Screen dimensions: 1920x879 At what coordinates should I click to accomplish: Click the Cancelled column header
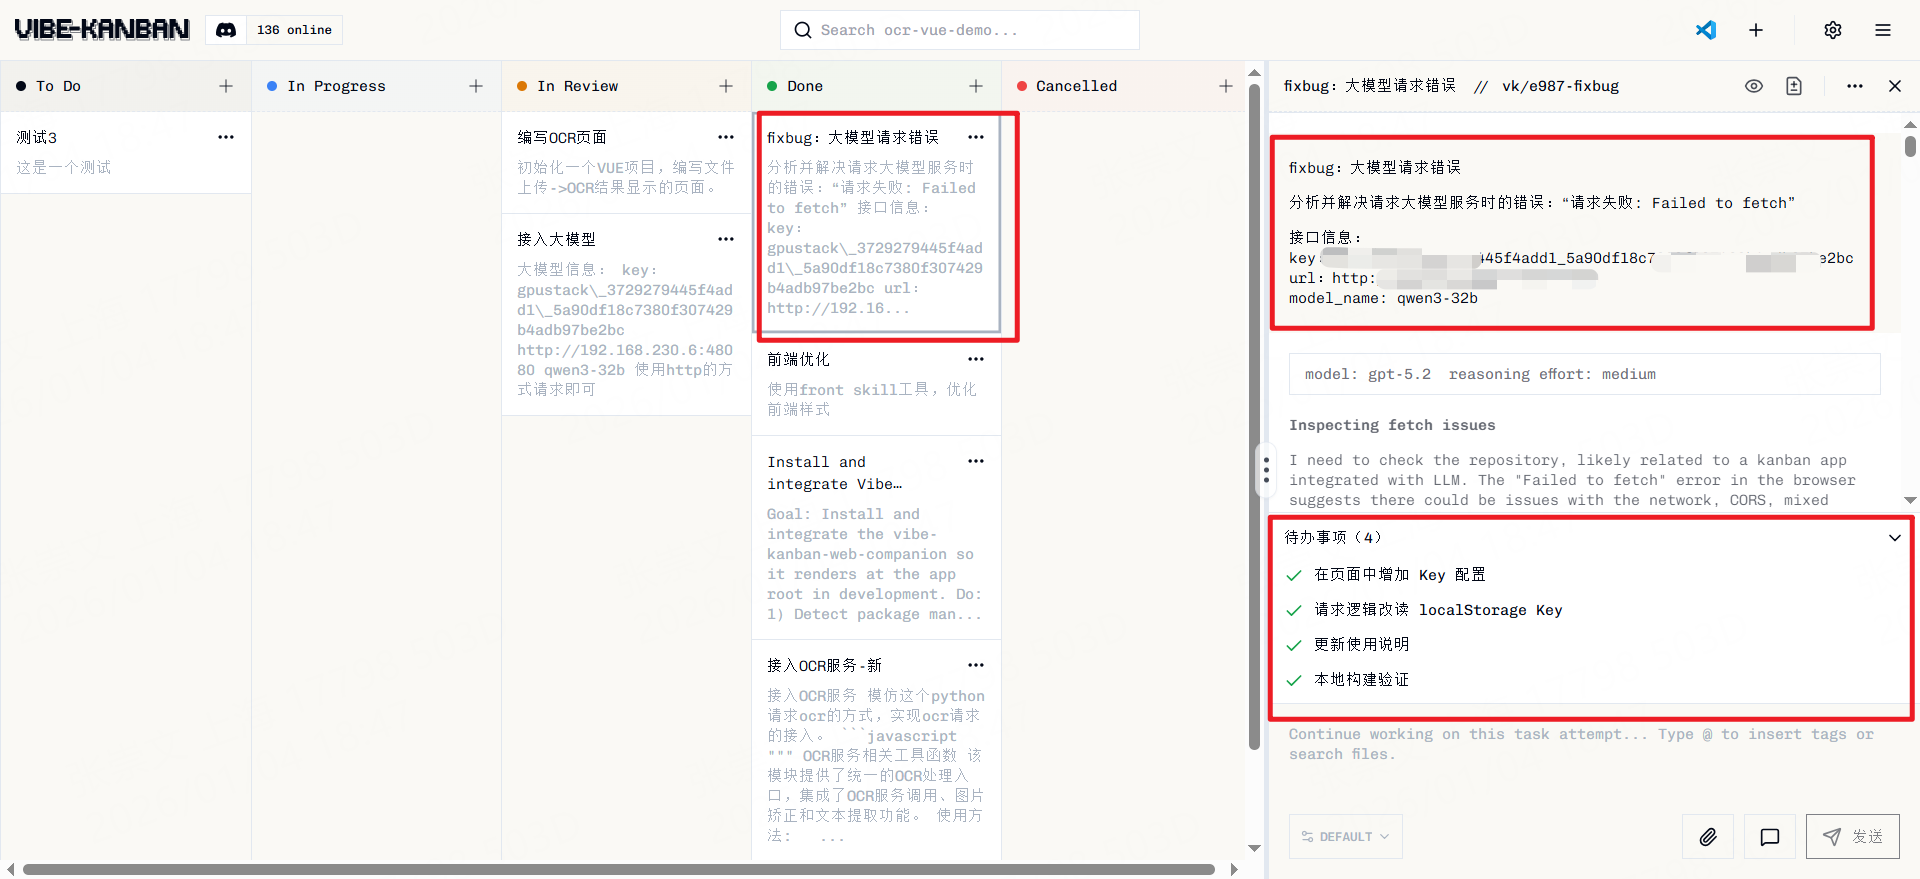click(x=1125, y=86)
